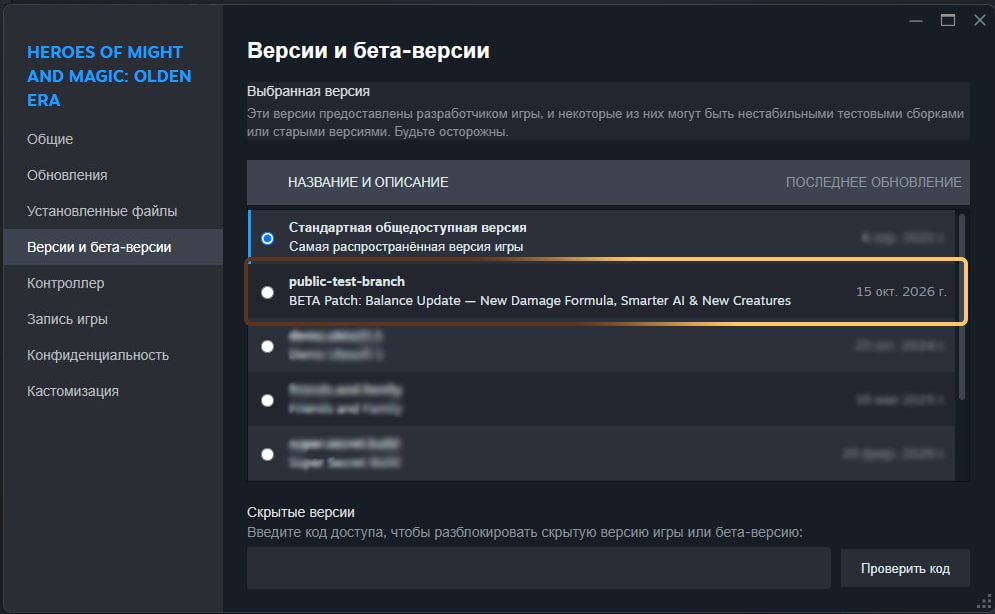
Task: Minimize the properties window
Action: tap(915, 21)
